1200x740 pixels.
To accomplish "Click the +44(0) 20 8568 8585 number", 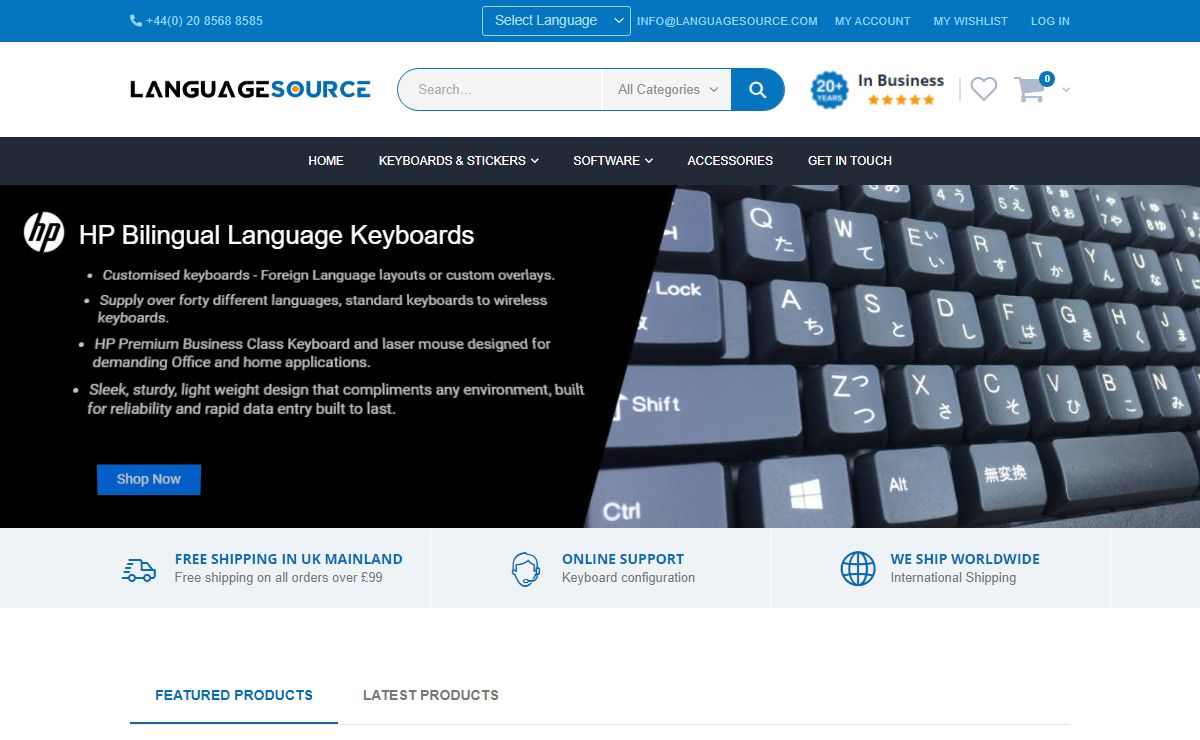I will click(x=204, y=21).
